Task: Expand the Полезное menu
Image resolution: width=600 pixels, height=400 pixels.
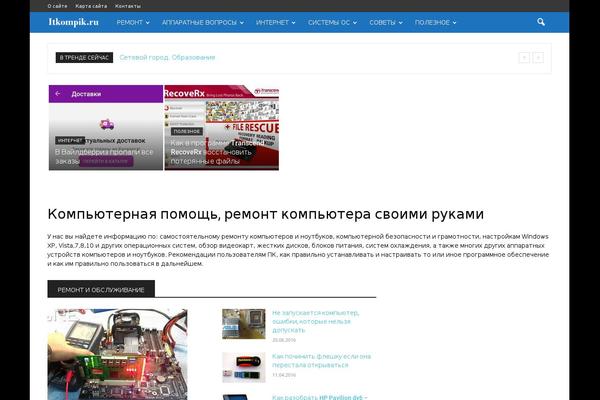Action: [x=435, y=23]
